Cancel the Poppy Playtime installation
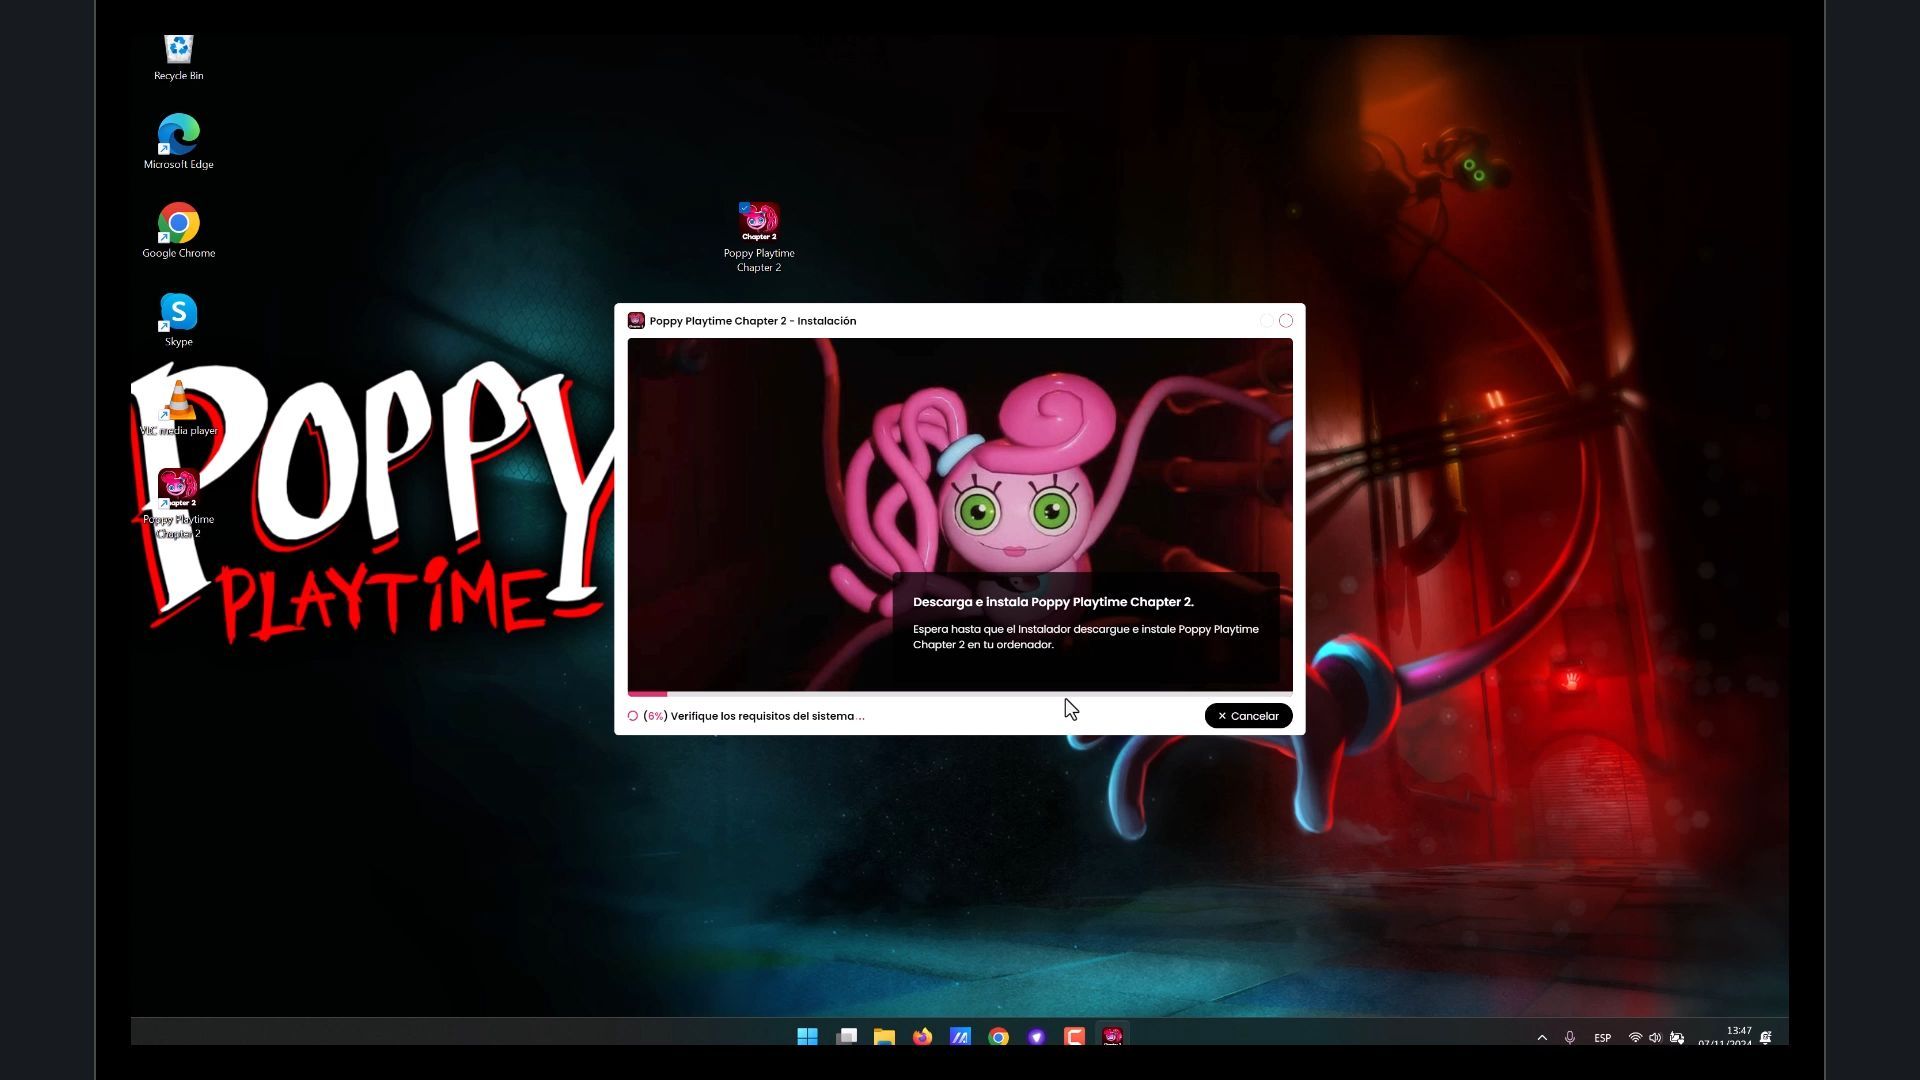This screenshot has height=1080, width=1920. click(1248, 716)
